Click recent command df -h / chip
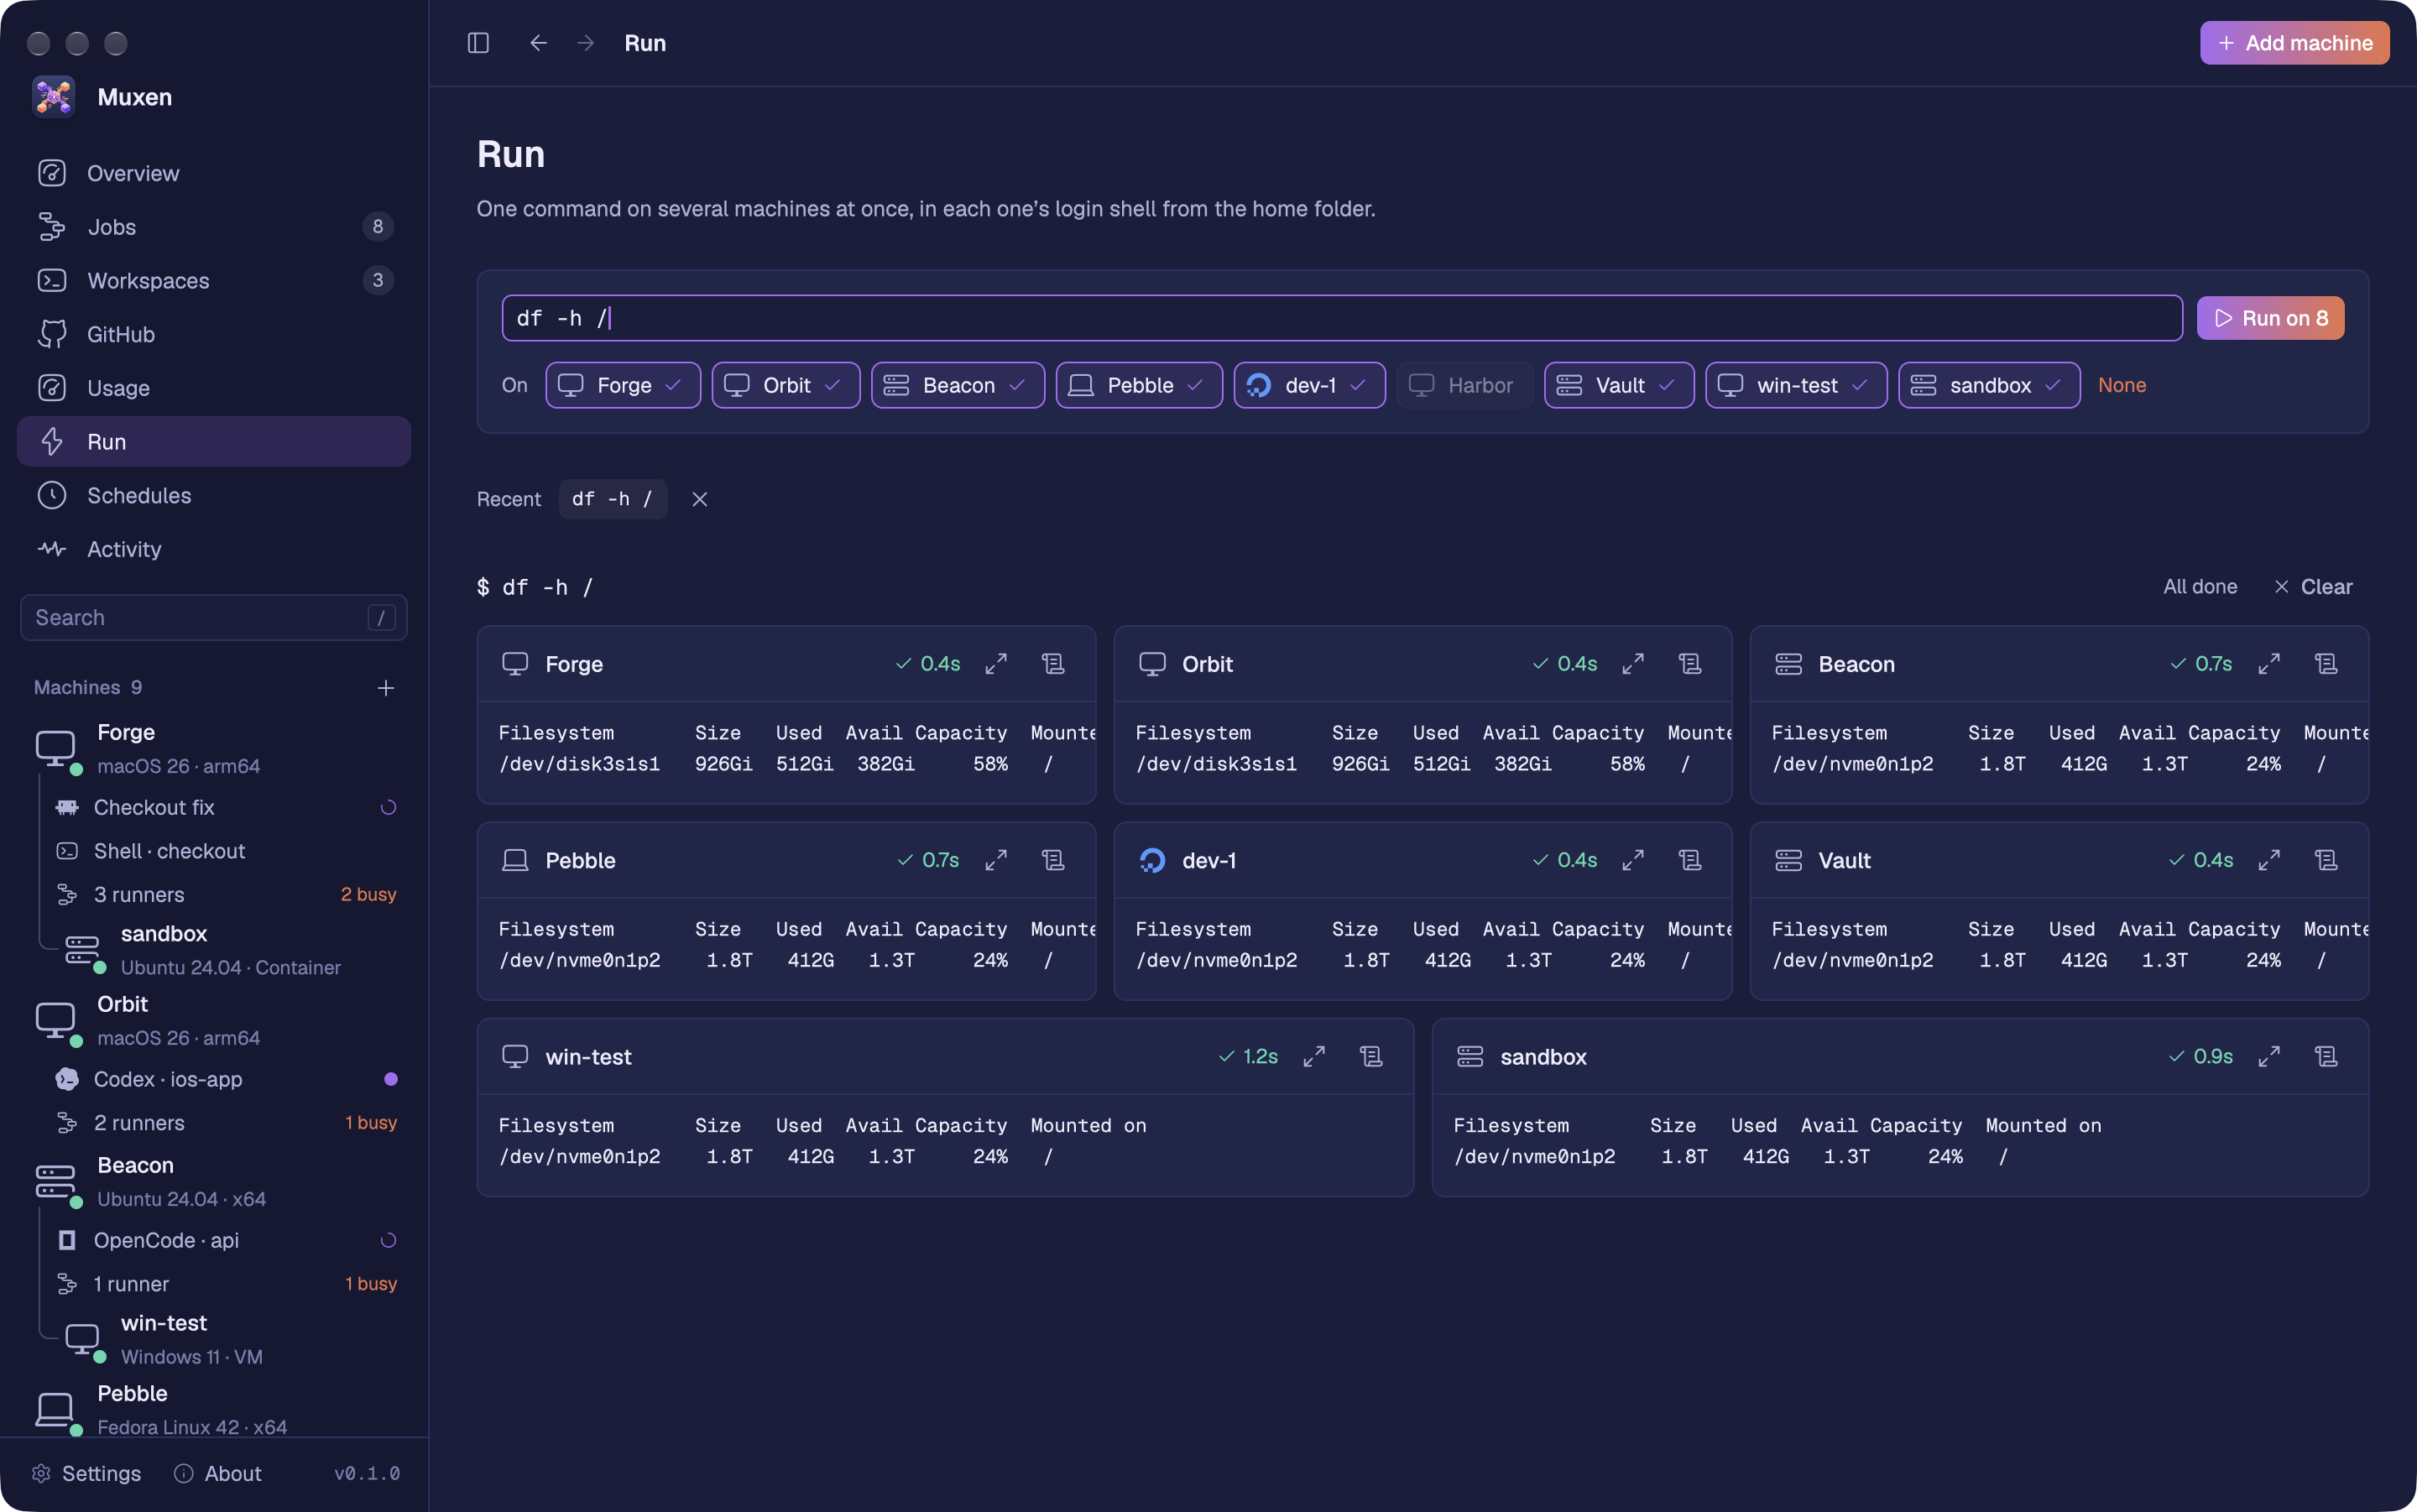This screenshot has width=2417, height=1512. (x=612, y=499)
